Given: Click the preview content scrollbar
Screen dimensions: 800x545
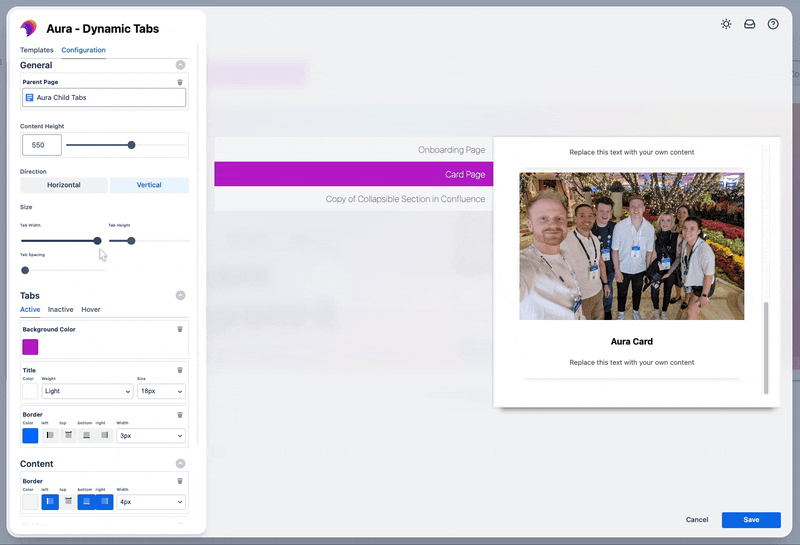Looking at the screenshot, I should tap(766, 348).
